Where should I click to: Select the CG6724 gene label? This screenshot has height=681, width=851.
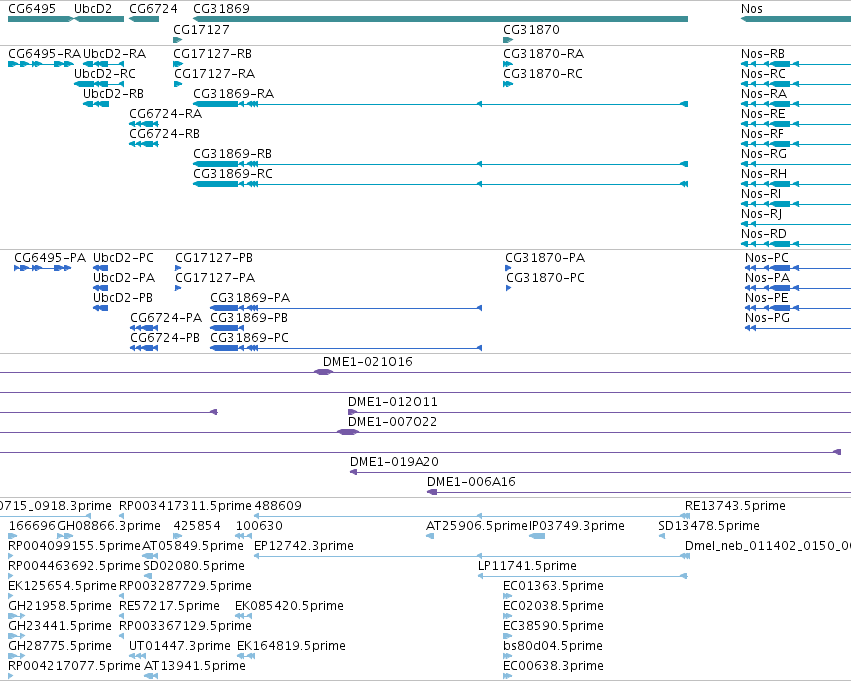(153, 9)
